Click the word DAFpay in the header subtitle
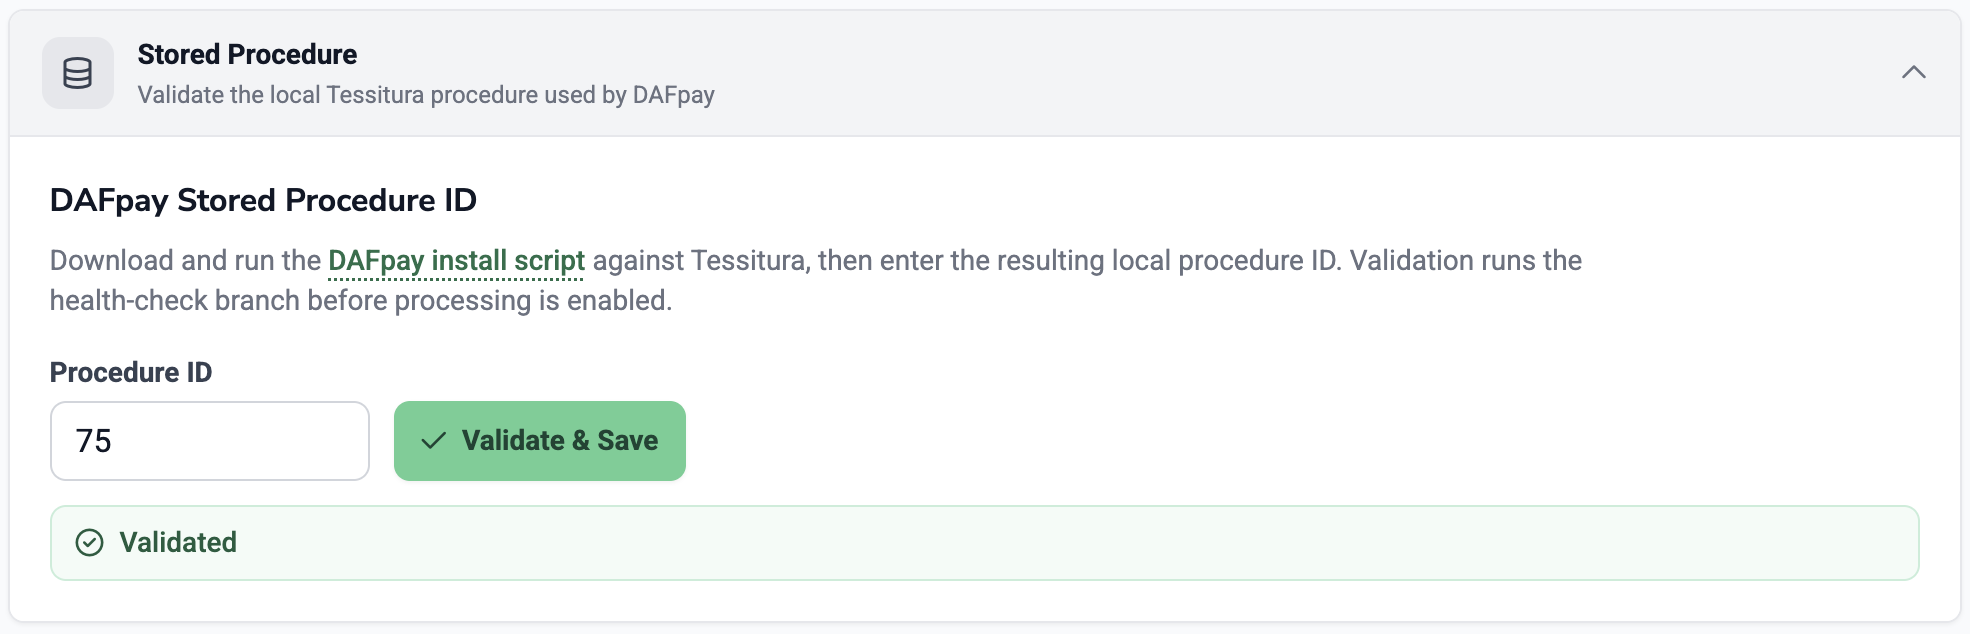The image size is (1970, 634). point(674,95)
